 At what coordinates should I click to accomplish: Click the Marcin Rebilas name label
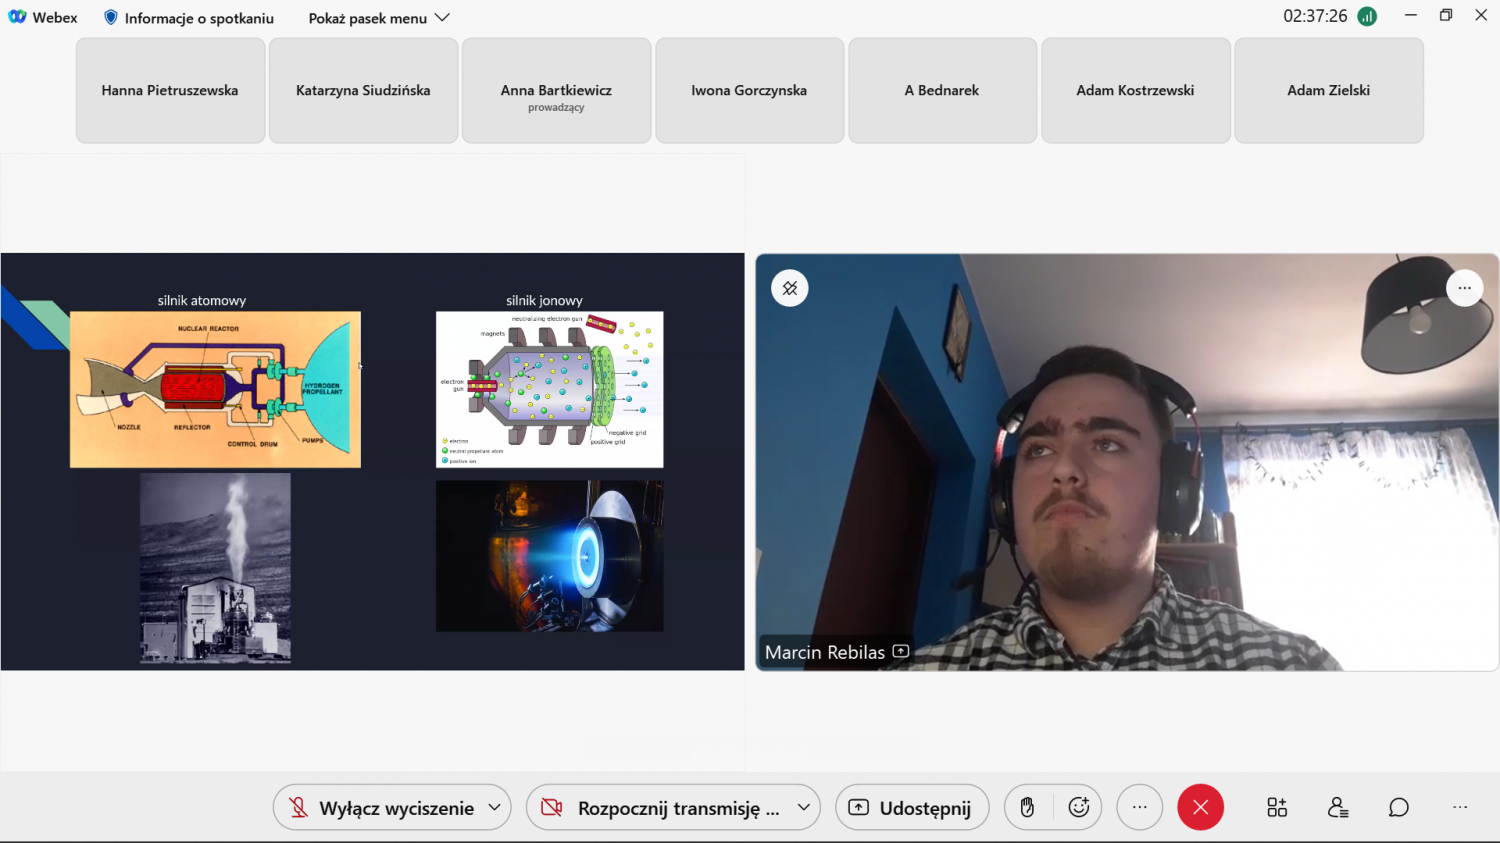point(825,652)
